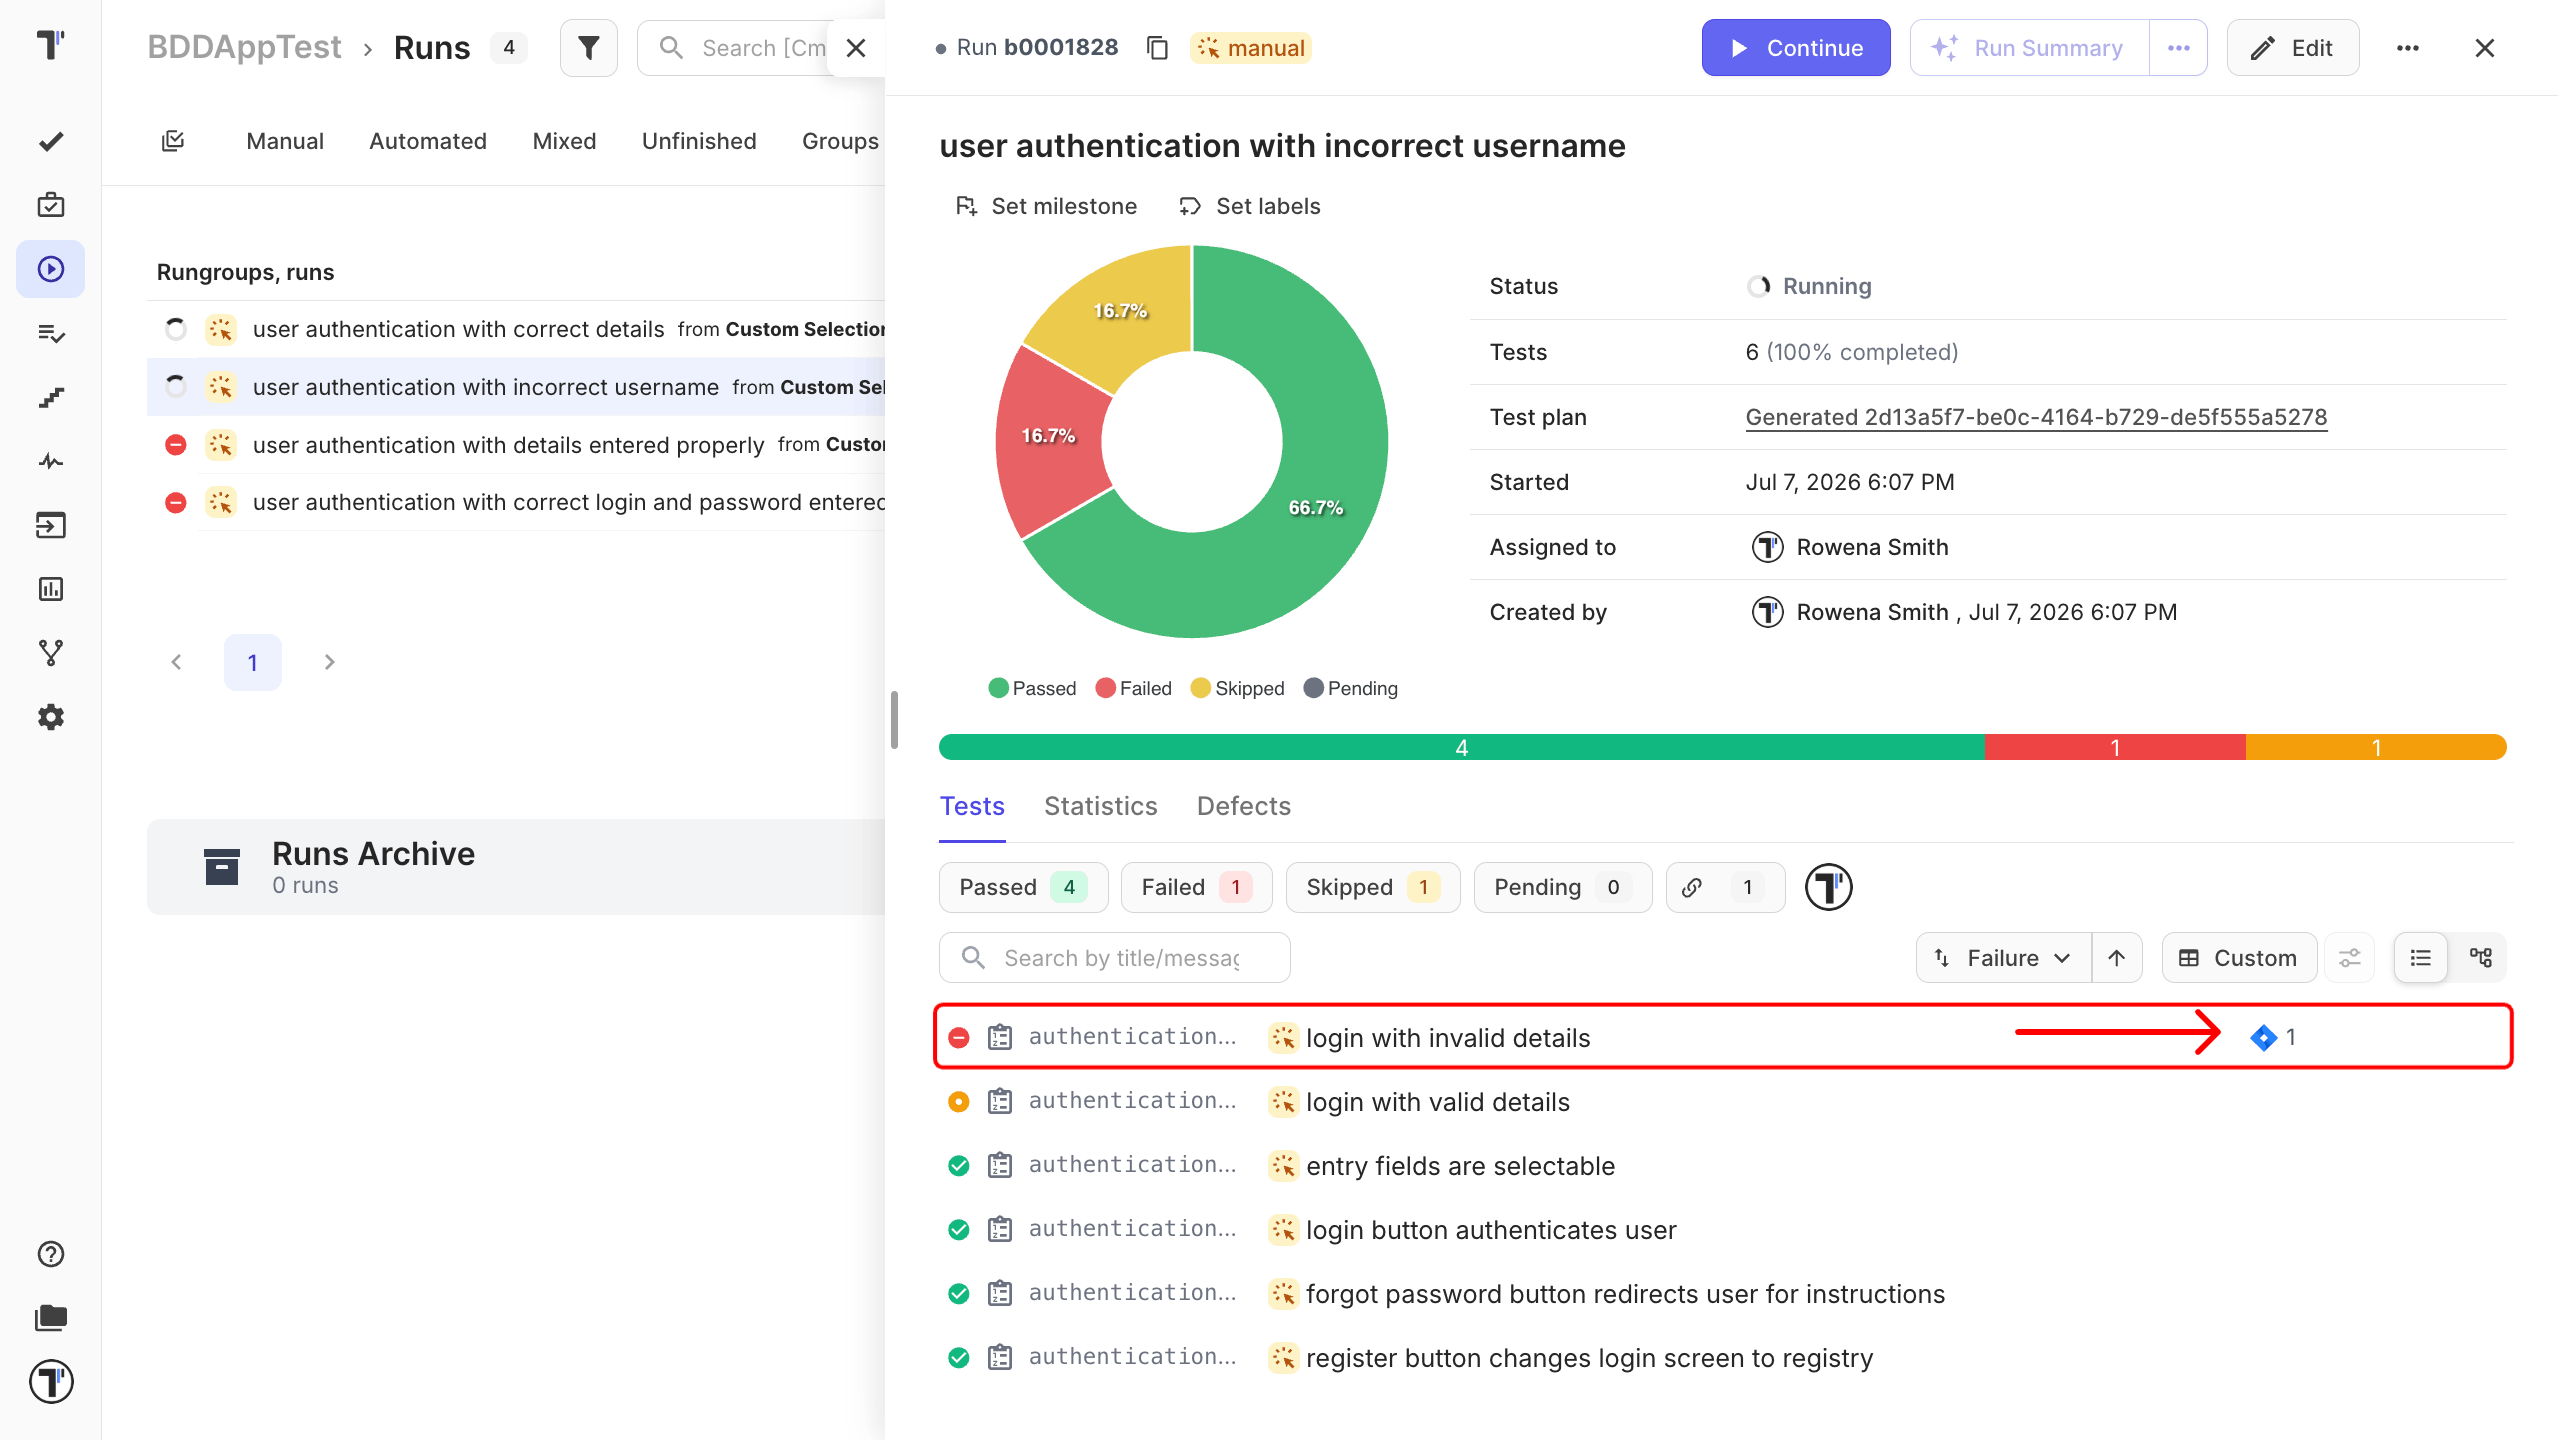Open Runs Archive box icon
This screenshot has width=2560, height=1440.
222,866
